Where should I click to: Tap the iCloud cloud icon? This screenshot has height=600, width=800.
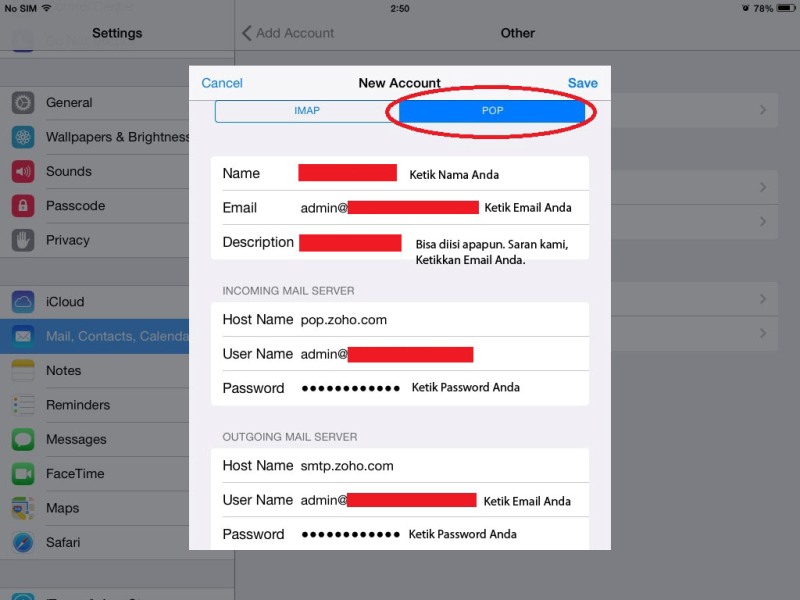click(x=23, y=302)
